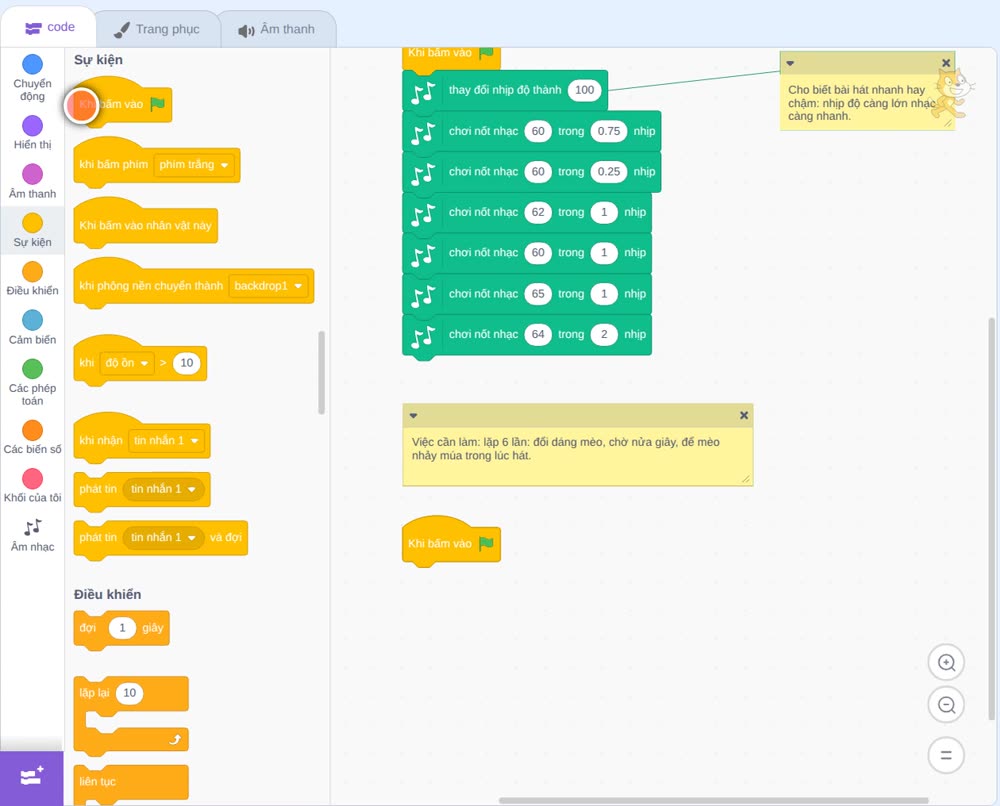Switch to the Trang phục tab
Viewport: 1000px width, 806px height.
coord(157,29)
